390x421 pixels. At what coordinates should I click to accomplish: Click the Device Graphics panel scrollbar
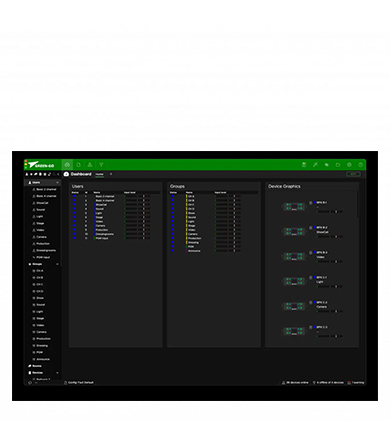point(358,204)
